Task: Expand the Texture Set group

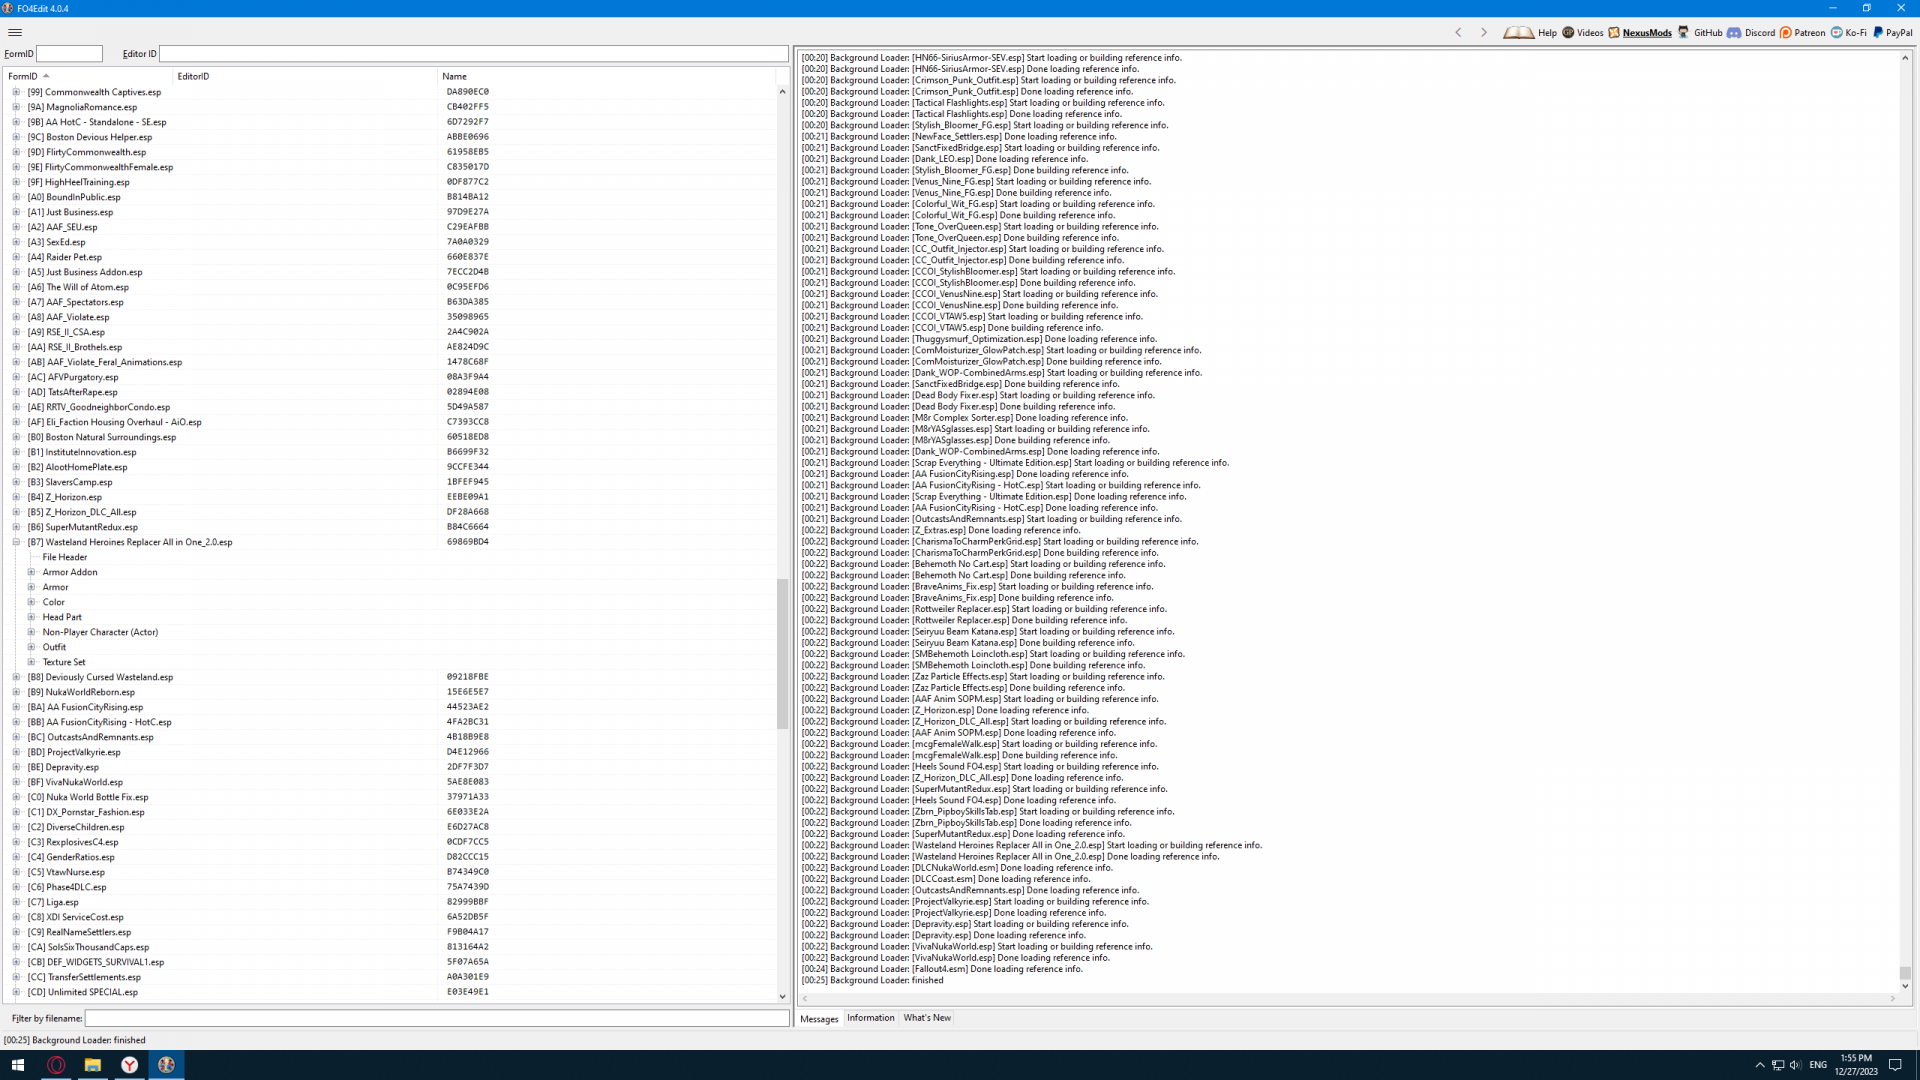Action: pos(31,662)
